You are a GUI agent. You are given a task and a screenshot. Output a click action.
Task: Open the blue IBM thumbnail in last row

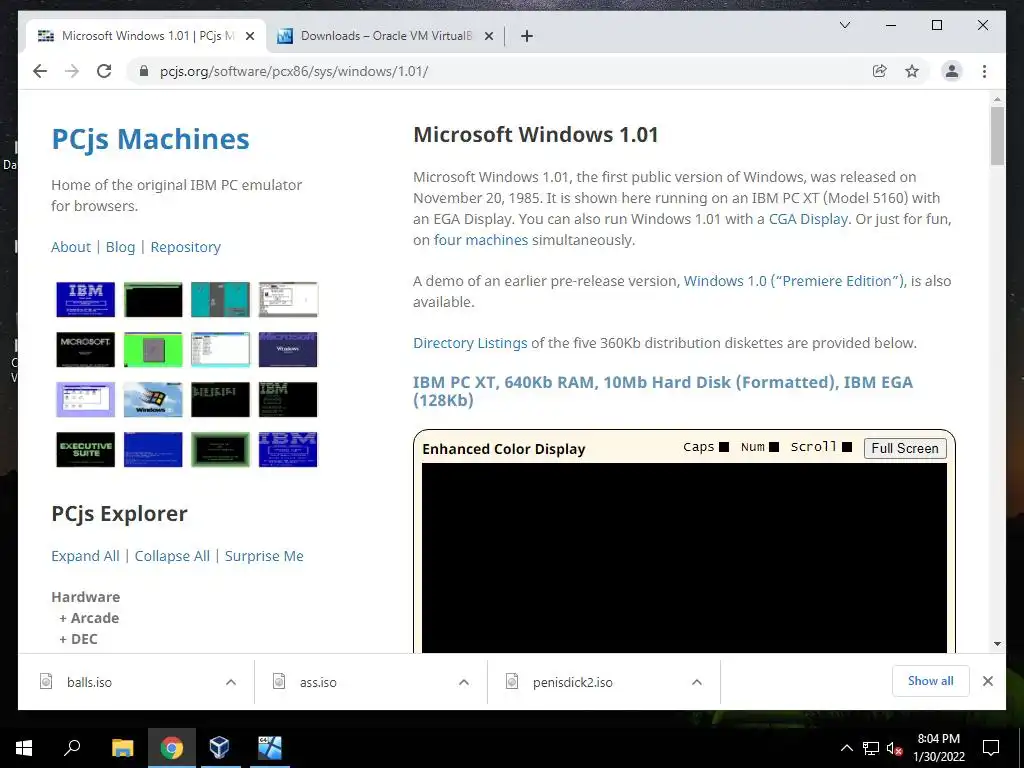pos(288,449)
